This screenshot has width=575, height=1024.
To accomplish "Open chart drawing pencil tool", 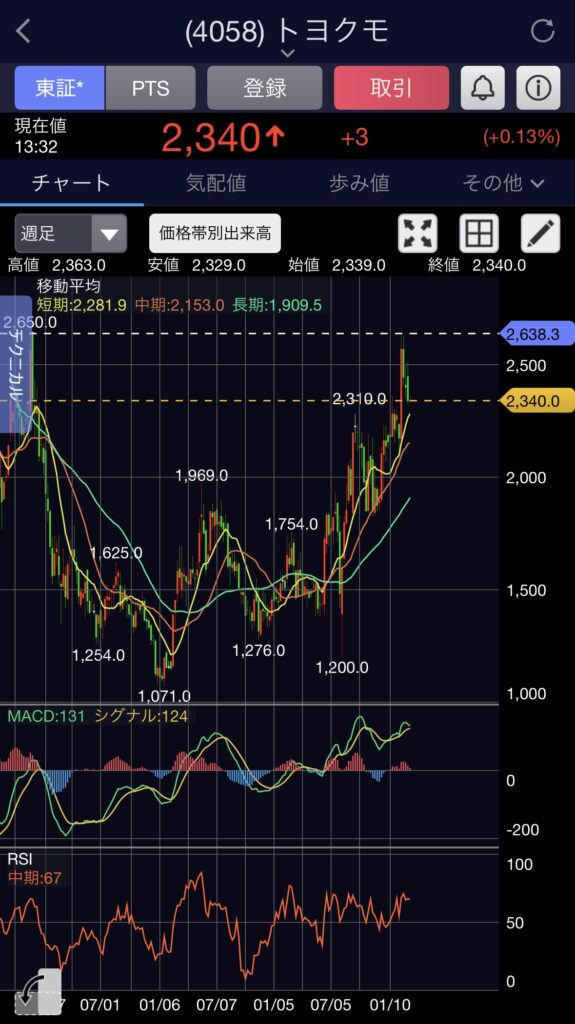I will (x=540, y=233).
